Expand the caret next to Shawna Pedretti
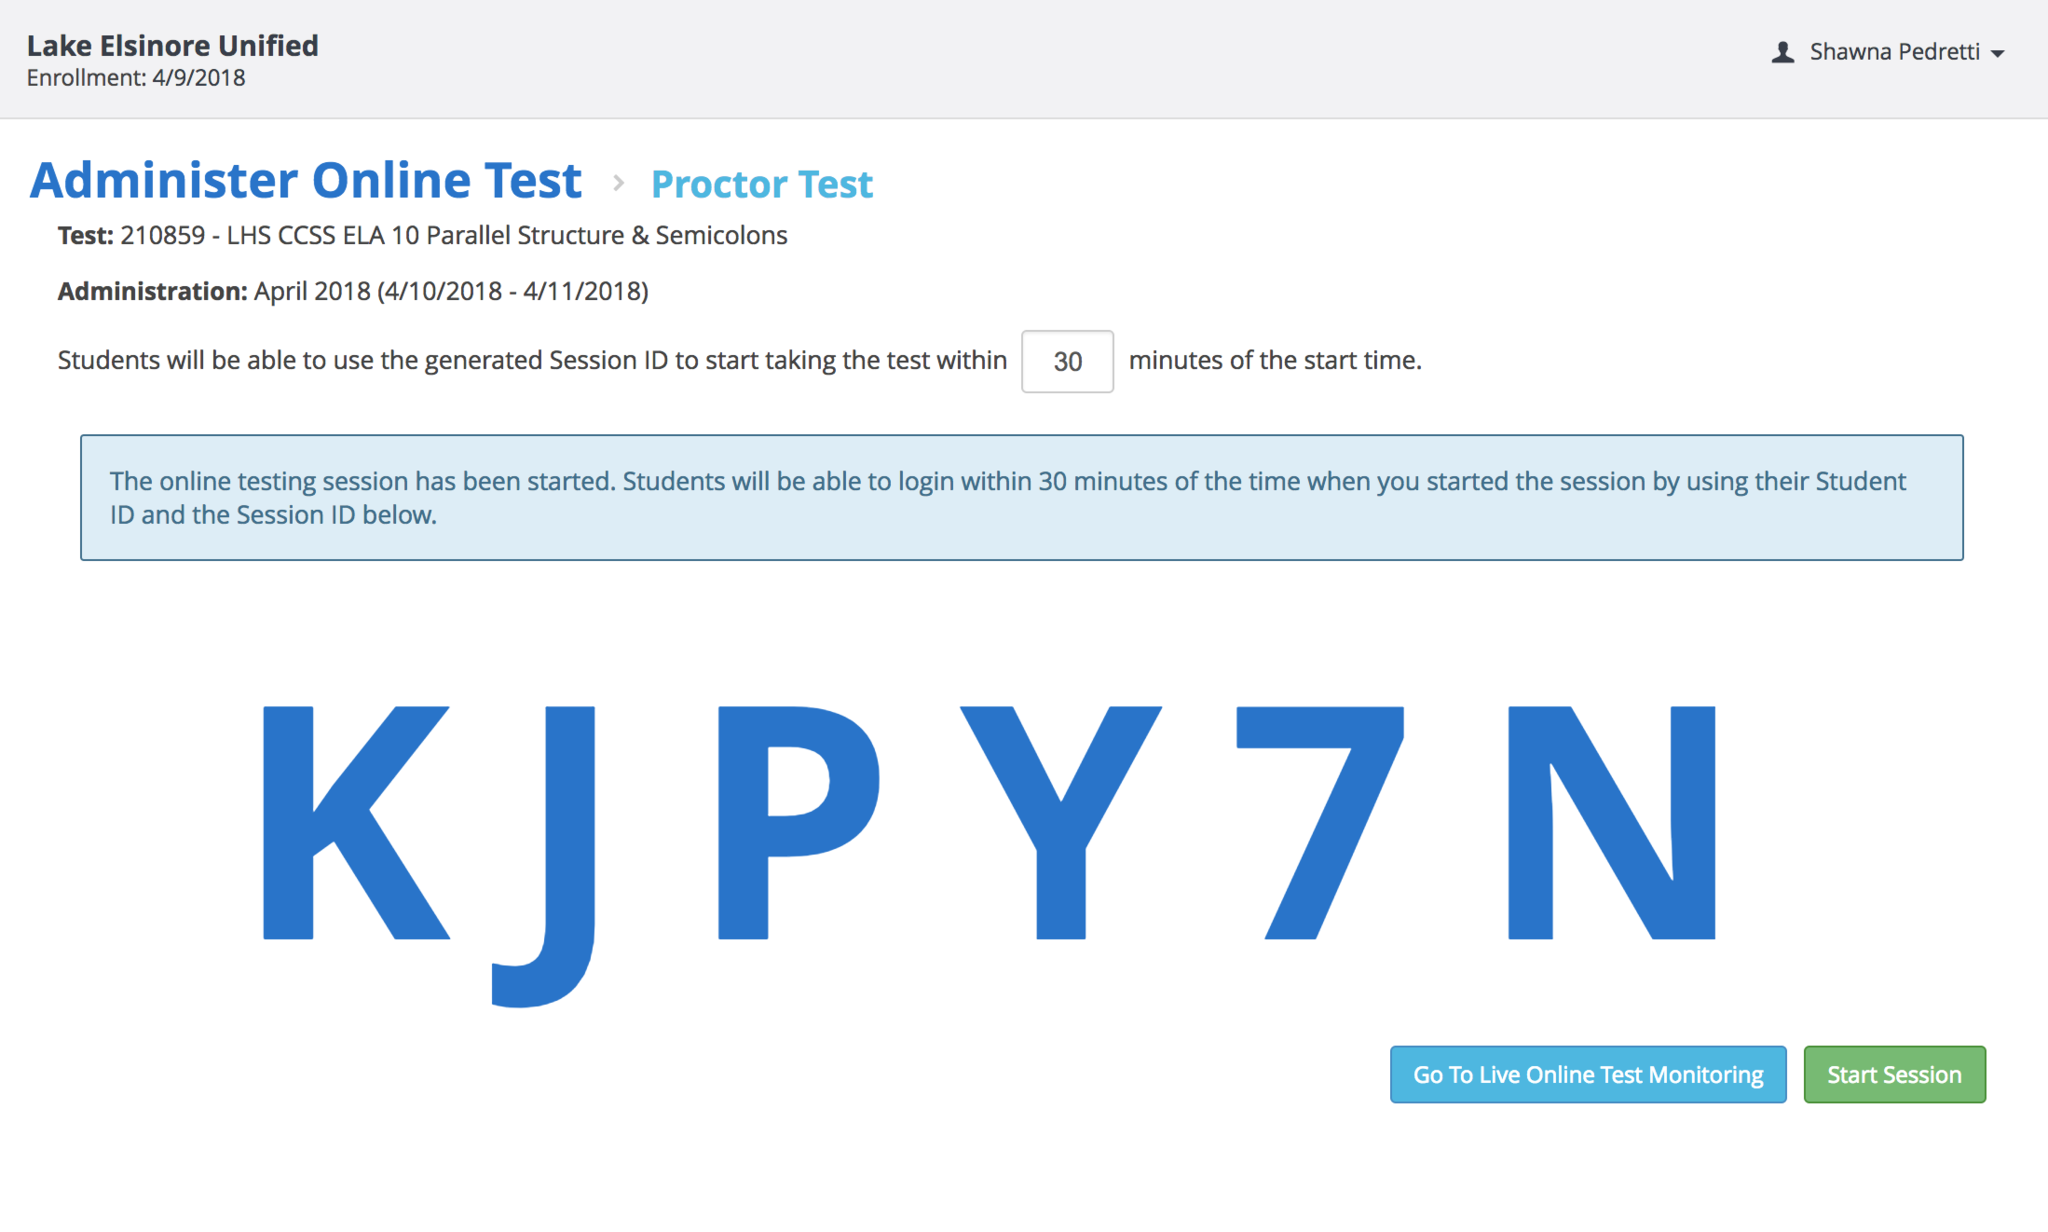2048x1232 pixels. point(1998,54)
